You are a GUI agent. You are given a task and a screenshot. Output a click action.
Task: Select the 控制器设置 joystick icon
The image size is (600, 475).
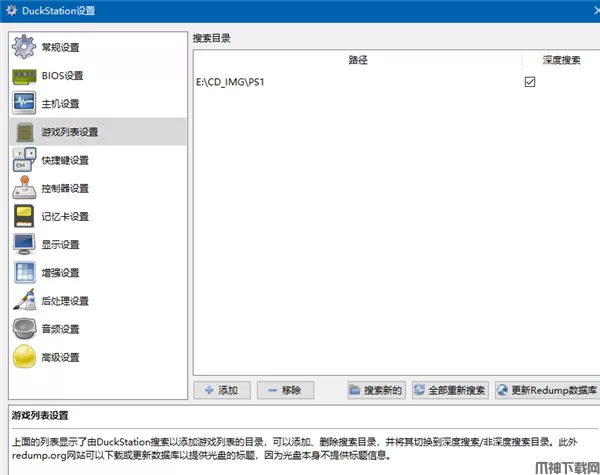[x=24, y=188]
